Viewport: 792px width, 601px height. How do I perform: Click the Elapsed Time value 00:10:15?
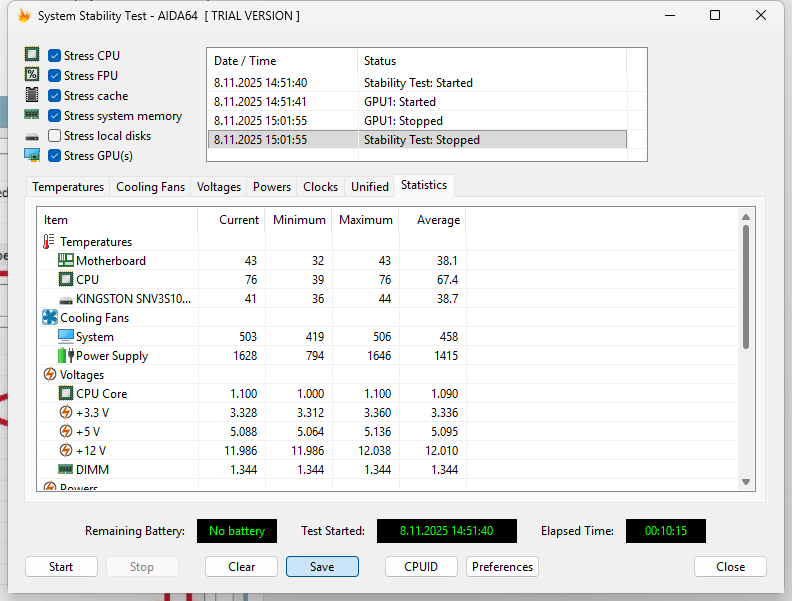[666, 531]
